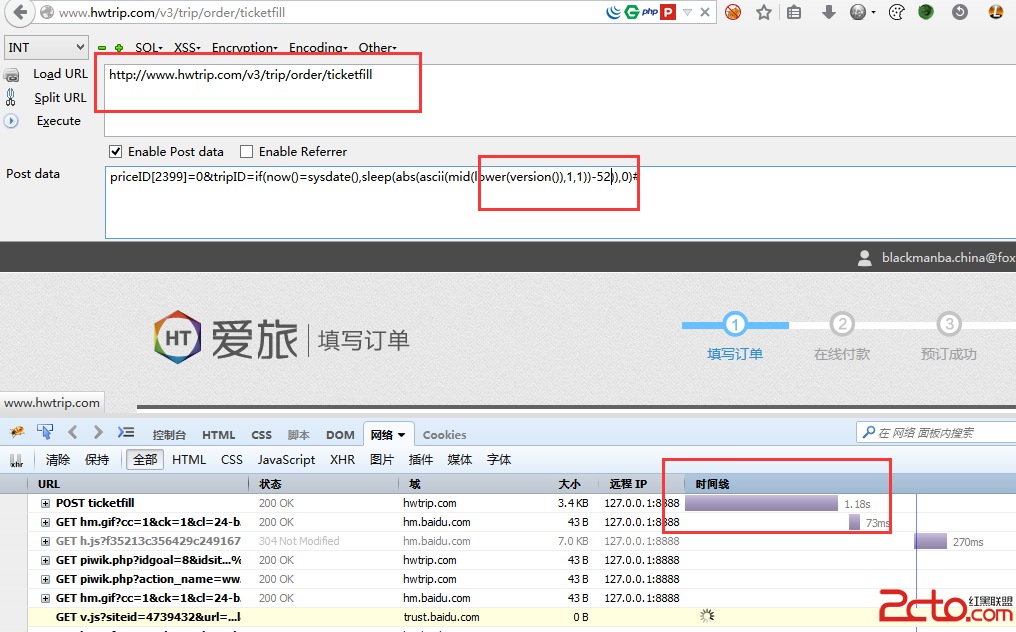Open the Encoding dropdown menu in HackBar
This screenshot has height=632, width=1016.
click(x=318, y=48)
